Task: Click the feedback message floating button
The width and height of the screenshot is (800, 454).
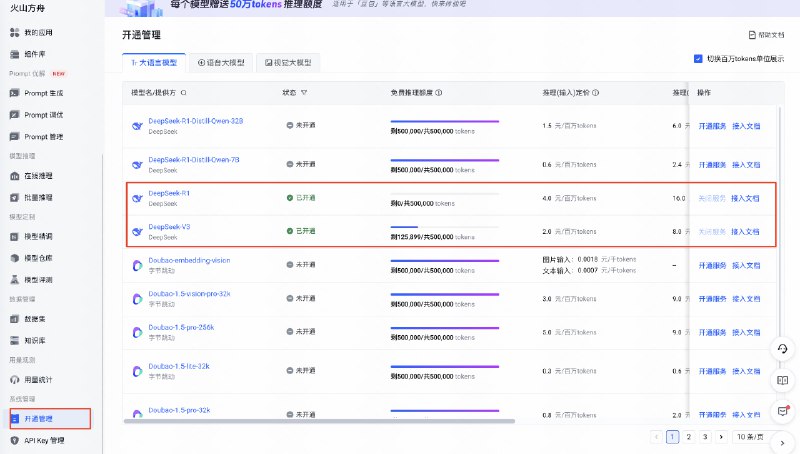Action: [x=783, y=411]
